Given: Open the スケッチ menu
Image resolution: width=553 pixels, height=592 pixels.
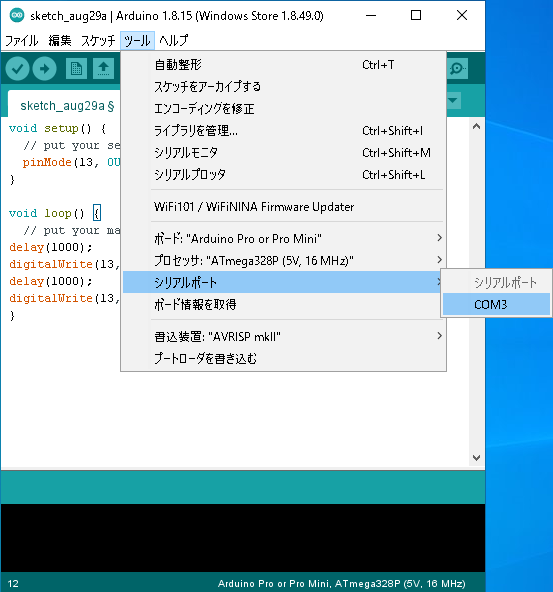Looking at the screenshot, I should (98, 40).
